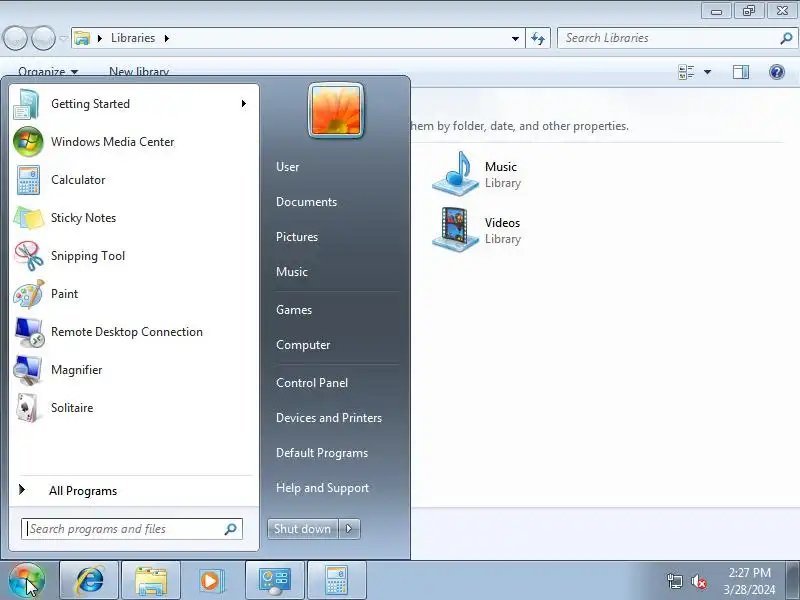The height and width of the screenshot is (600, 800).
Task: Open User folder from Start menu
Action: click(288, 167)
